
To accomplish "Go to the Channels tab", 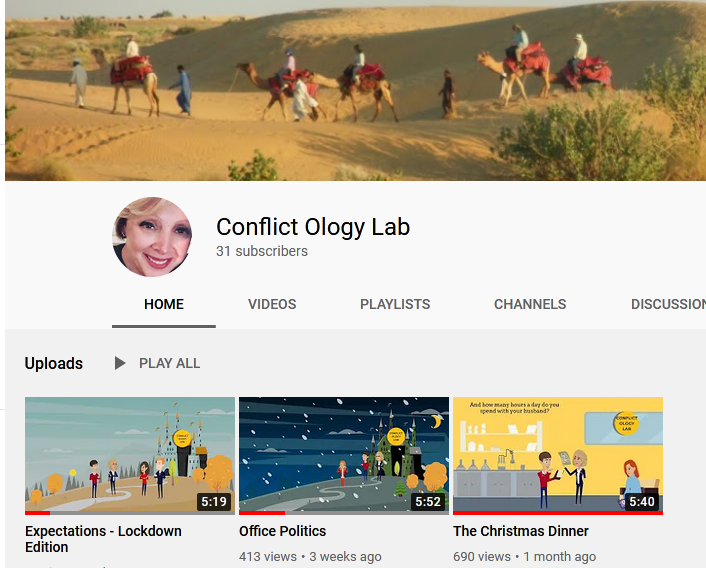I will (x=530, y=304).
